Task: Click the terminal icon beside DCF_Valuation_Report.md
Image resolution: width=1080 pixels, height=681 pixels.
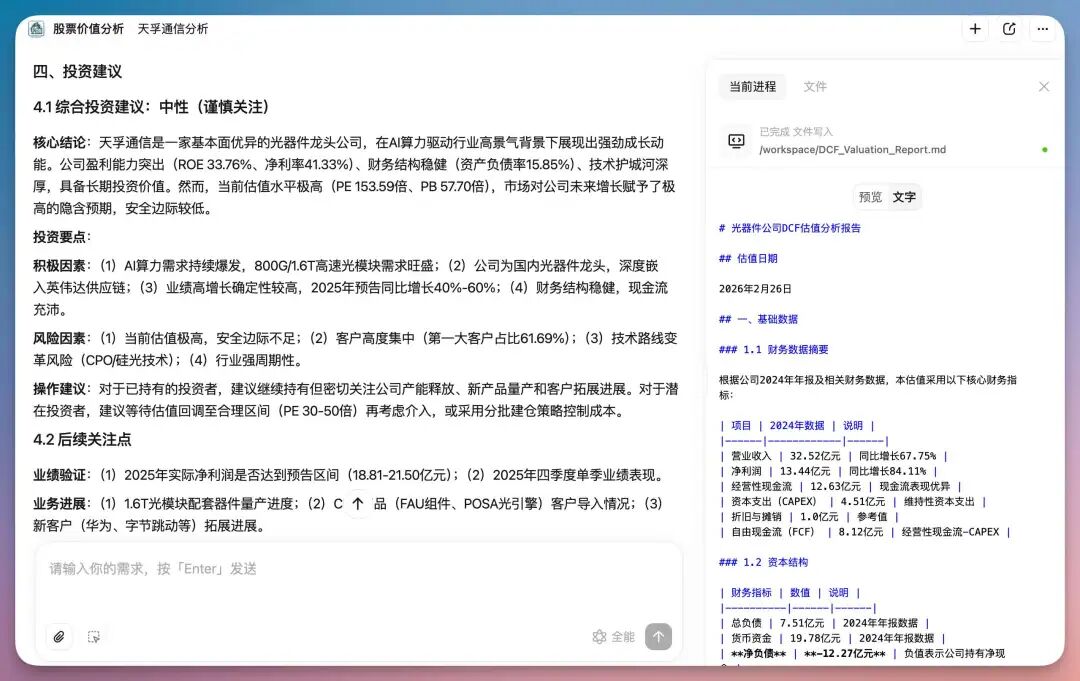Action: [x=737, y=140]
